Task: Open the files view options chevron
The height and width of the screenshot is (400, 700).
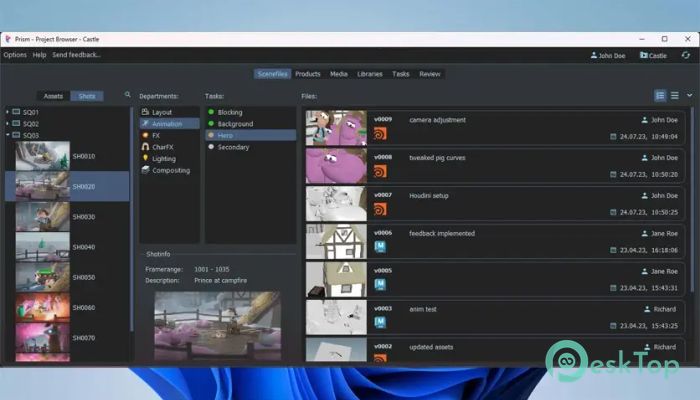Action: pos(689,96)
